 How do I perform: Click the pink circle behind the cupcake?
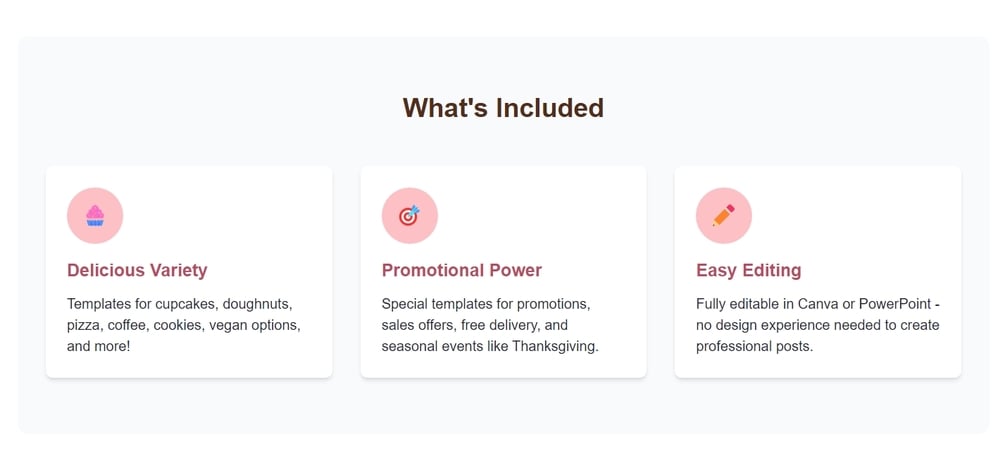point(95,215)
